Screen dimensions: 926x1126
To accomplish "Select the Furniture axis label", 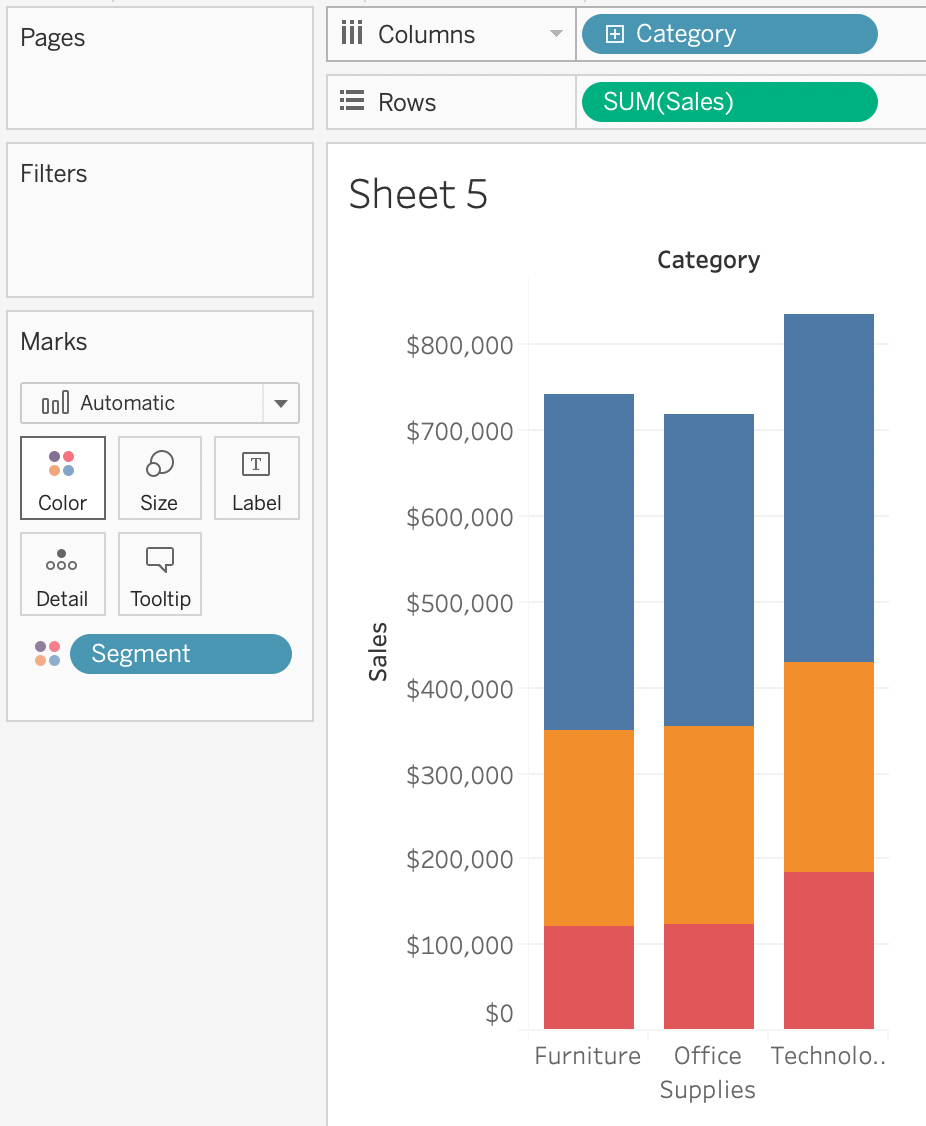I will pyautogui.click(x=587, y=1056).
